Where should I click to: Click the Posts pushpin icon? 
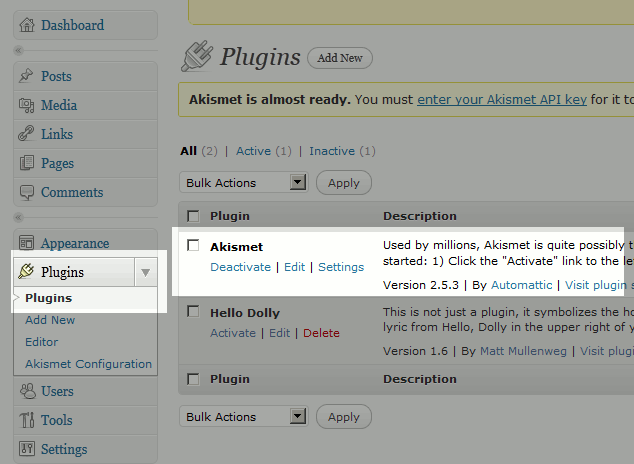click(27, 76)
